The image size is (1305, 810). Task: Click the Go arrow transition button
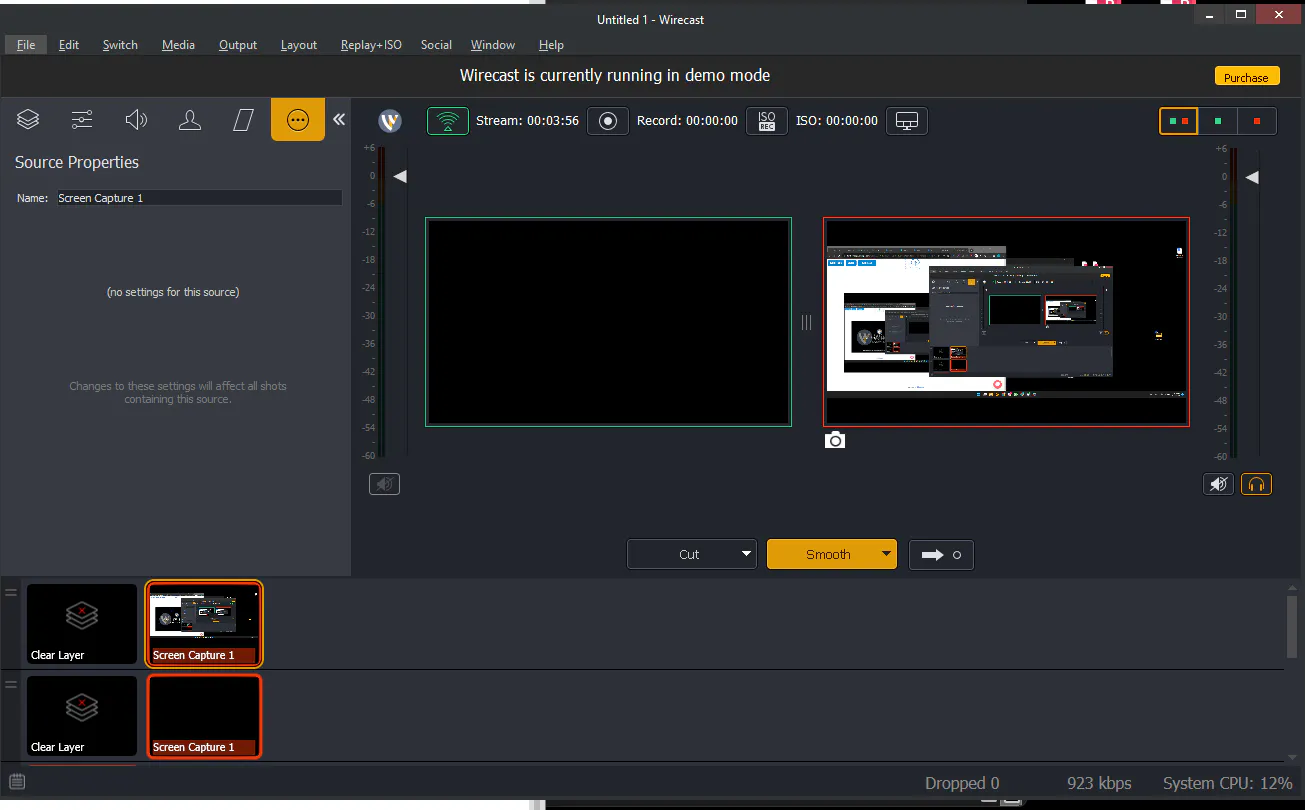(941, 555)
